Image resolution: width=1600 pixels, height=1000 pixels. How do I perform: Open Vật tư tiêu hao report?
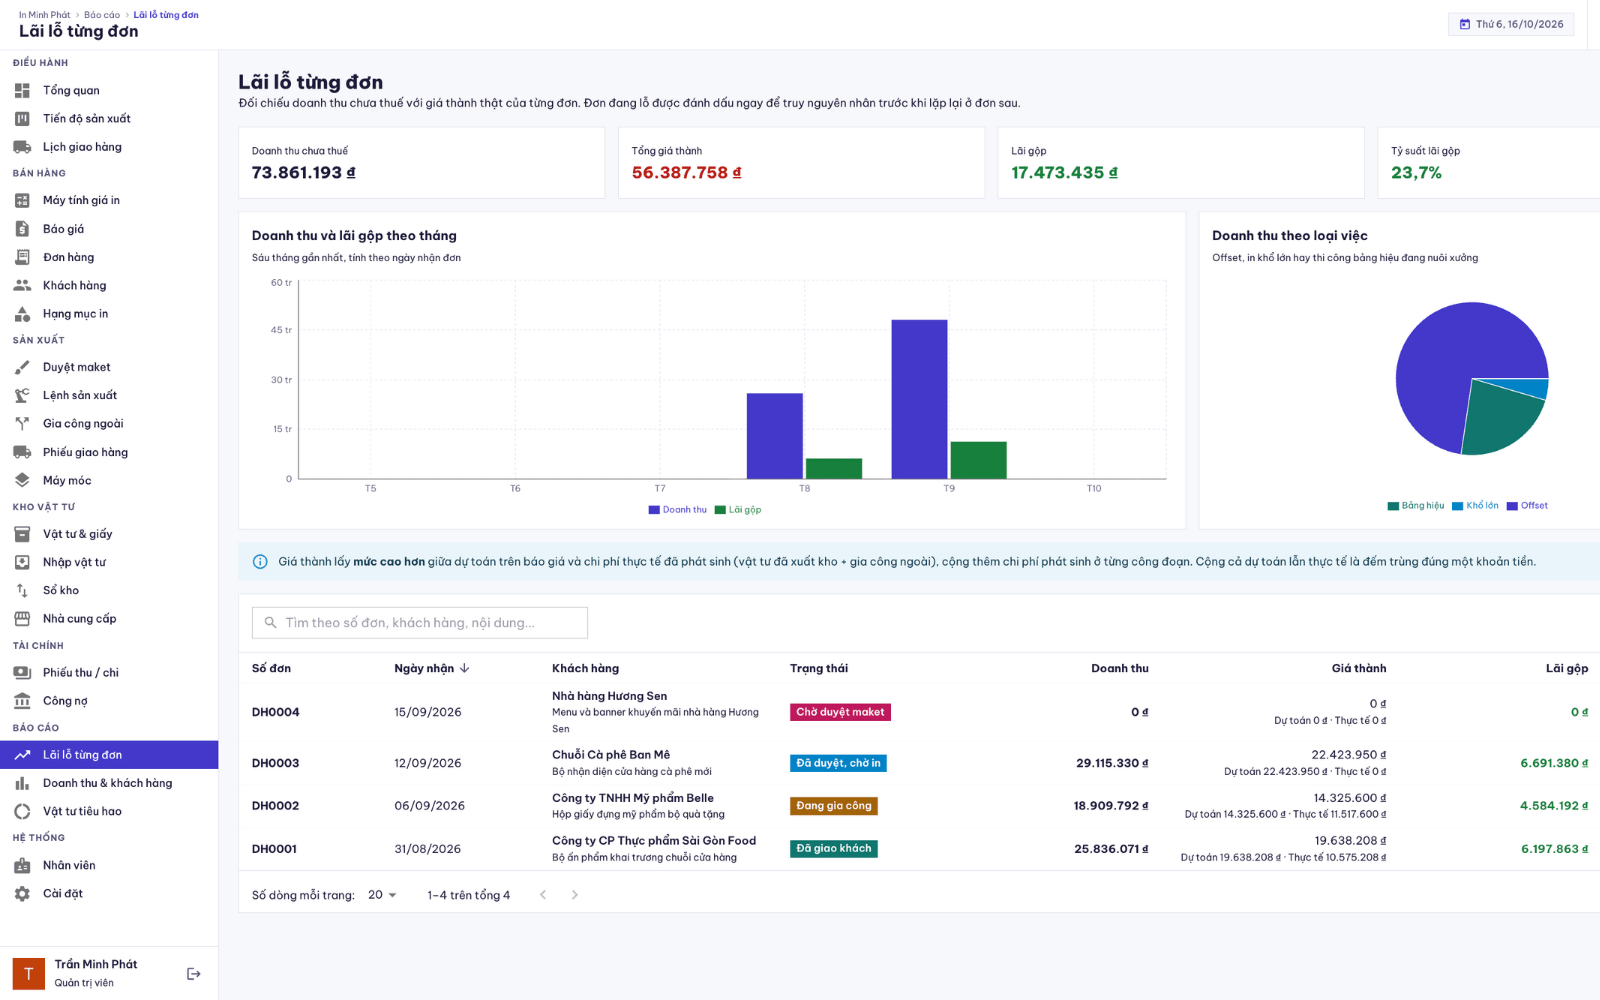pyautogui.click(x=109, y=811)
